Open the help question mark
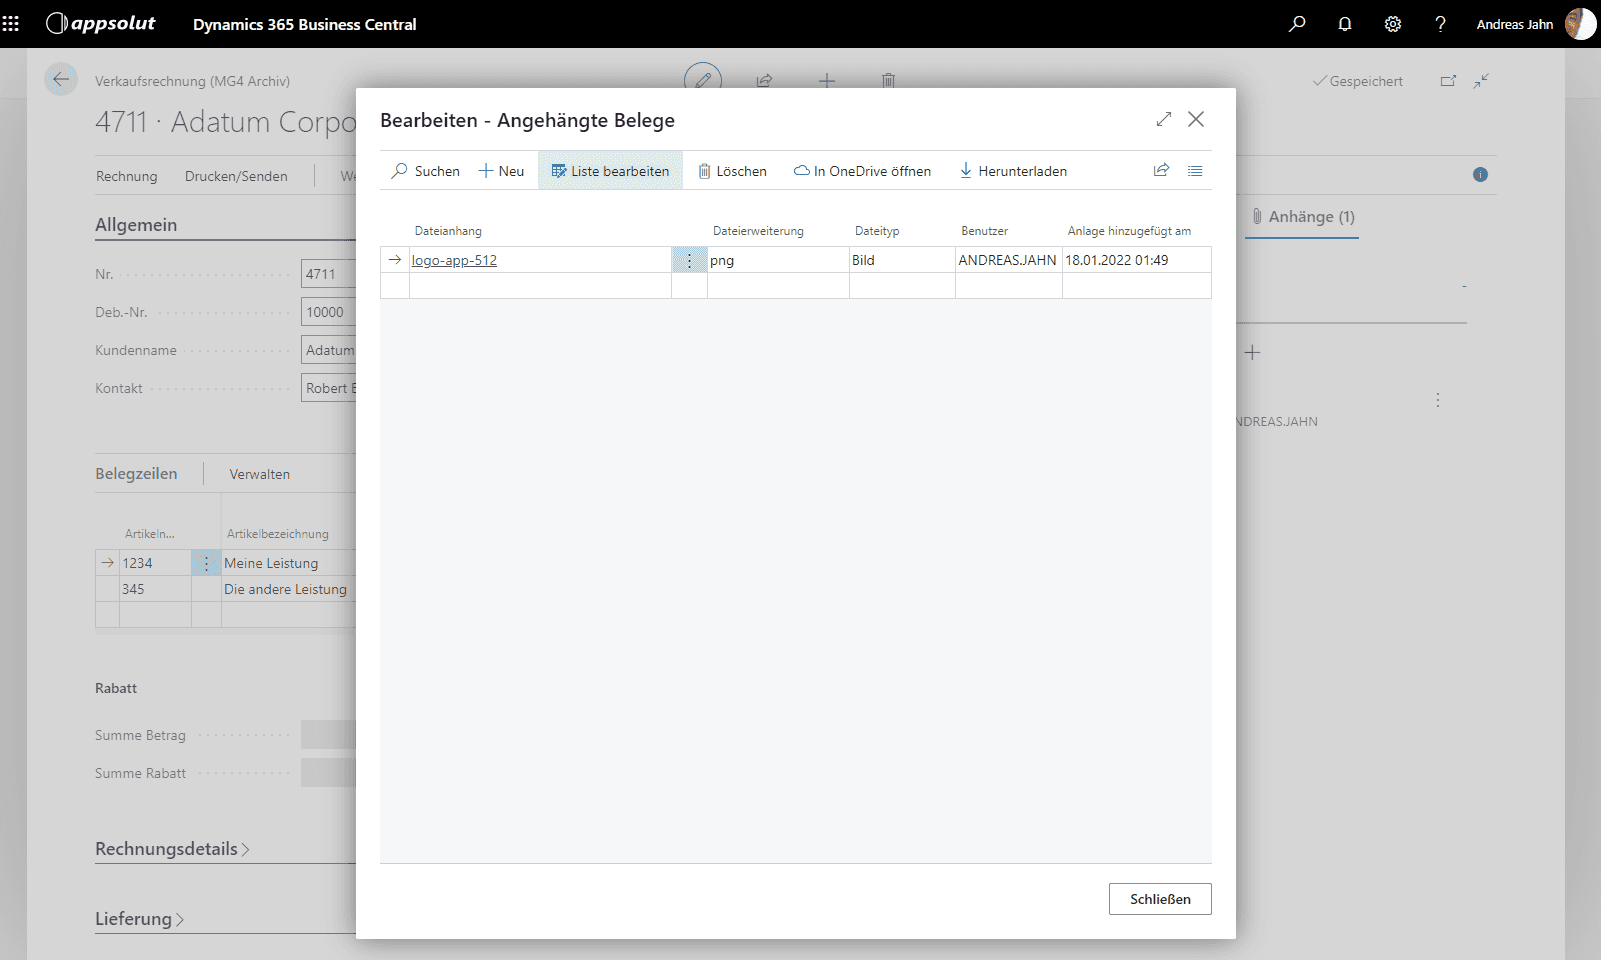1601x960 pixels. pos(1440,24)
